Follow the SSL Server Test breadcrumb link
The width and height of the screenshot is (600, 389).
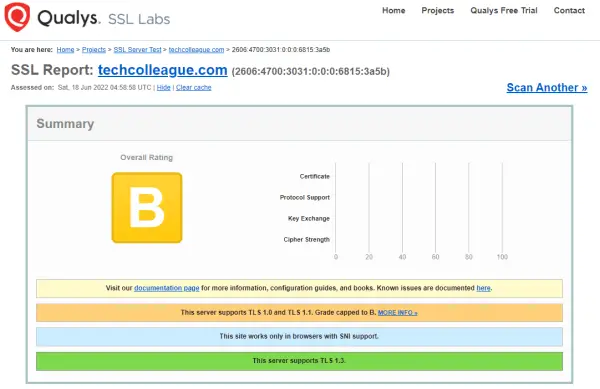137,50
